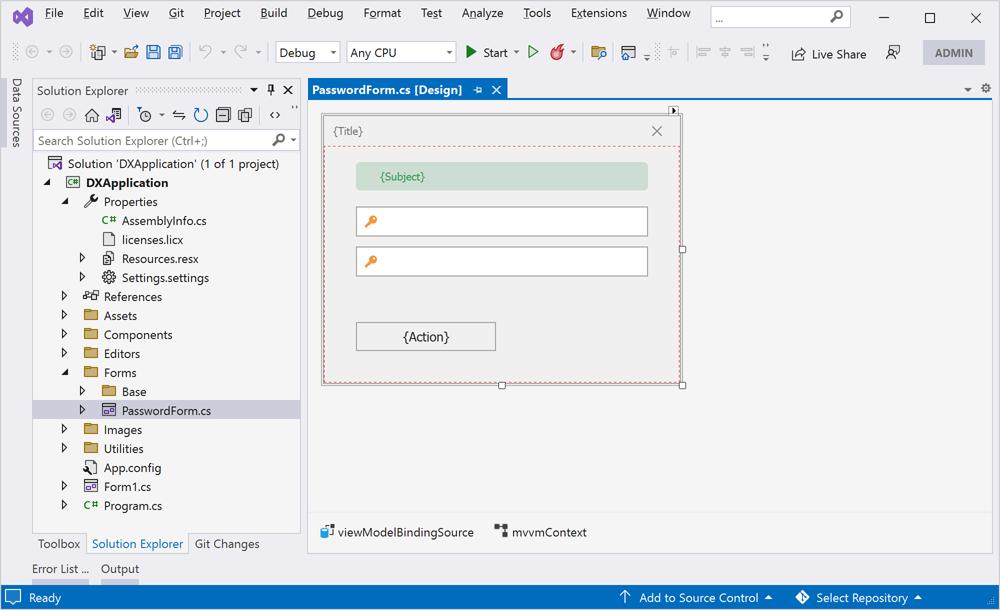The width and height of the screenshot is (1000, 610).
Task: Click the ADMIN account button
Action: pyautogui.click(x=952, y=52)
